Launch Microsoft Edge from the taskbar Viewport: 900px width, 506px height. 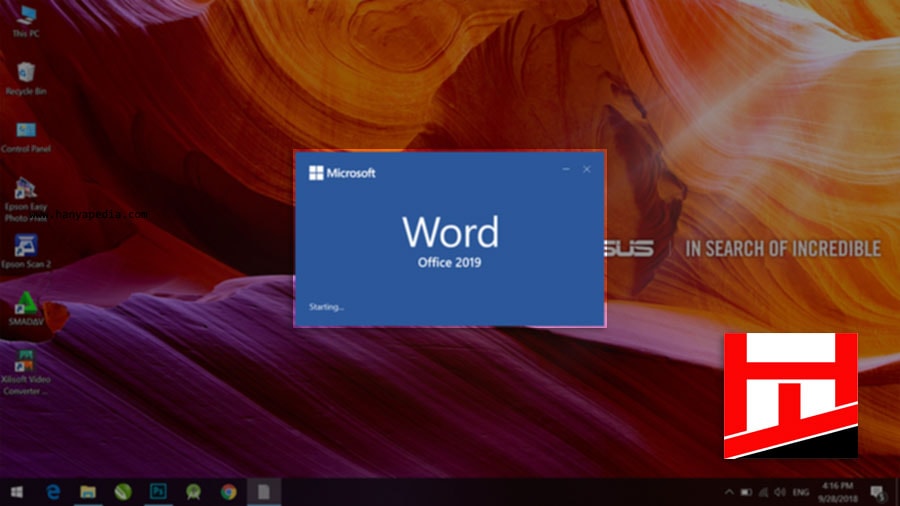pos(53,492)
